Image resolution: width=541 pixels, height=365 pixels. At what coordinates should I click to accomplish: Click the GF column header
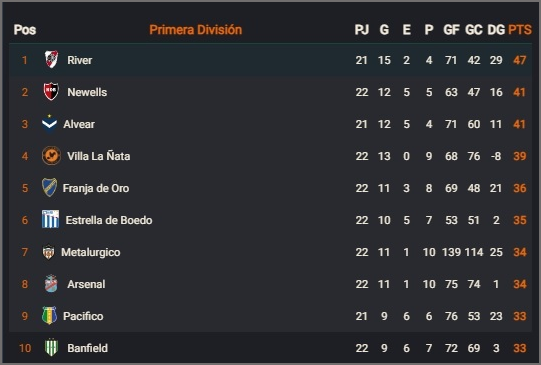(x=451, y=30)
